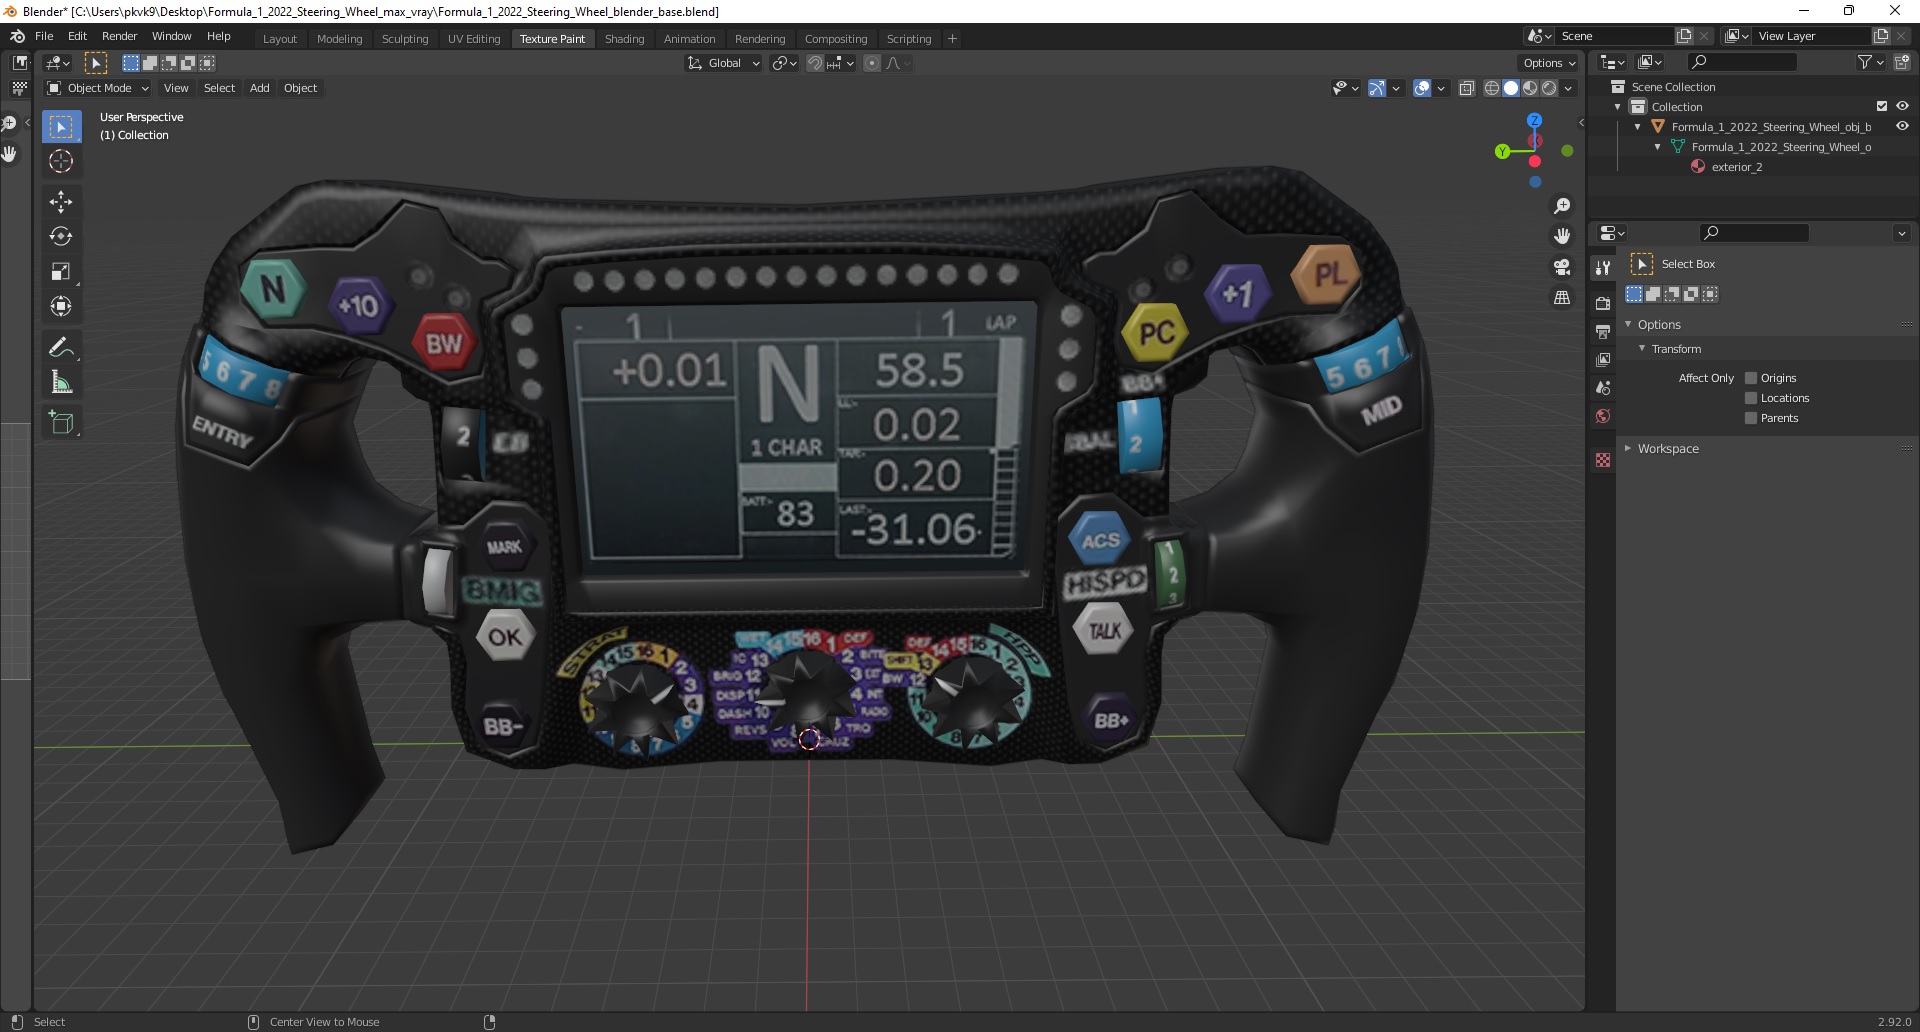Switch to the UV Editing workspace tab
The width and height of the screenshot is (1920, 1032).
474,39
